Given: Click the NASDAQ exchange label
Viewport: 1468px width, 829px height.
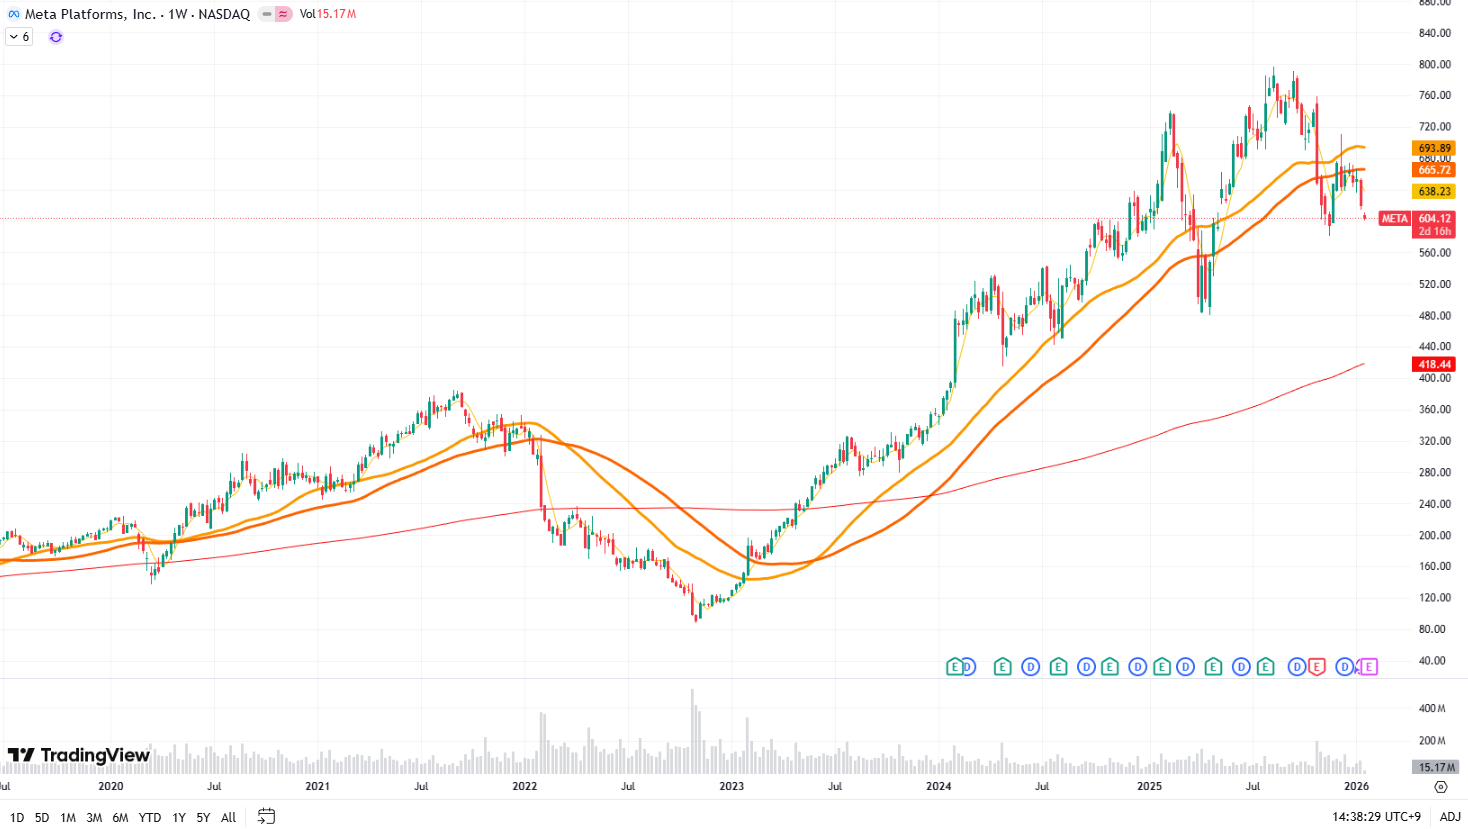Looking at the screenshot, I should (224, 14).
